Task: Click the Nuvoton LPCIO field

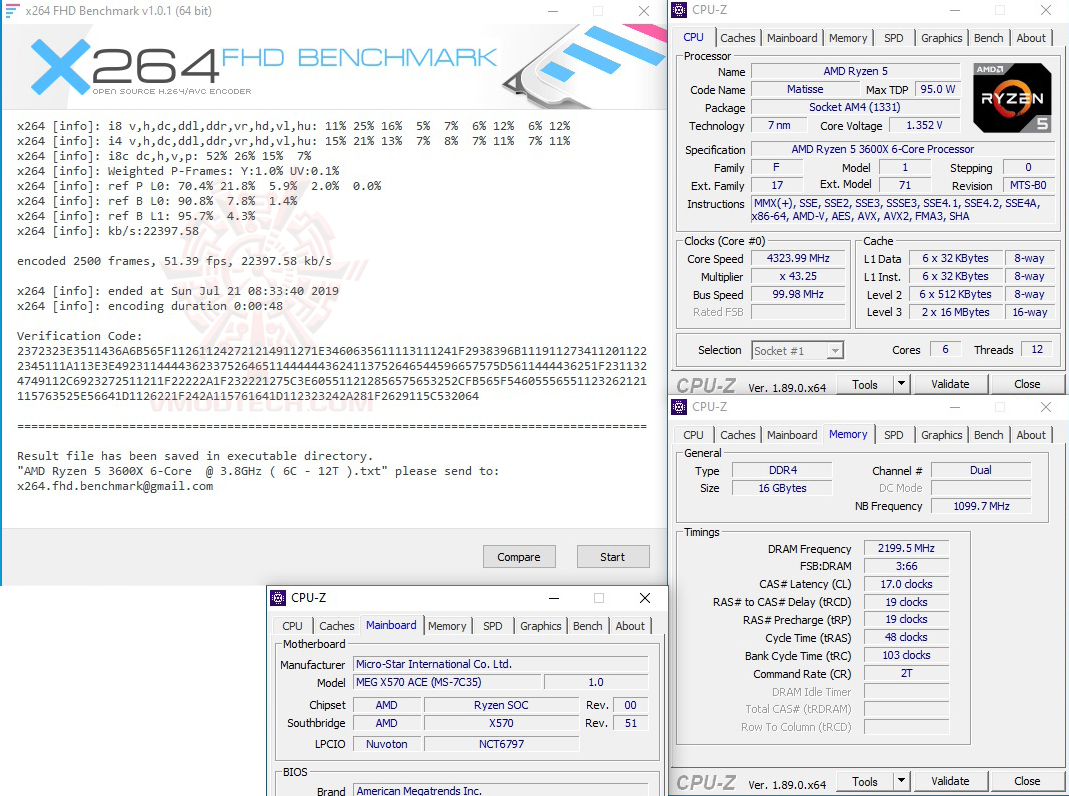Action: (x=387, y=744)
